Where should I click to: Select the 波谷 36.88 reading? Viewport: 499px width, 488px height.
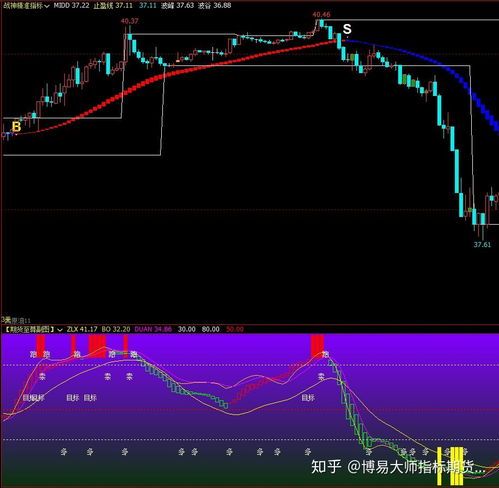pos(214,6)
